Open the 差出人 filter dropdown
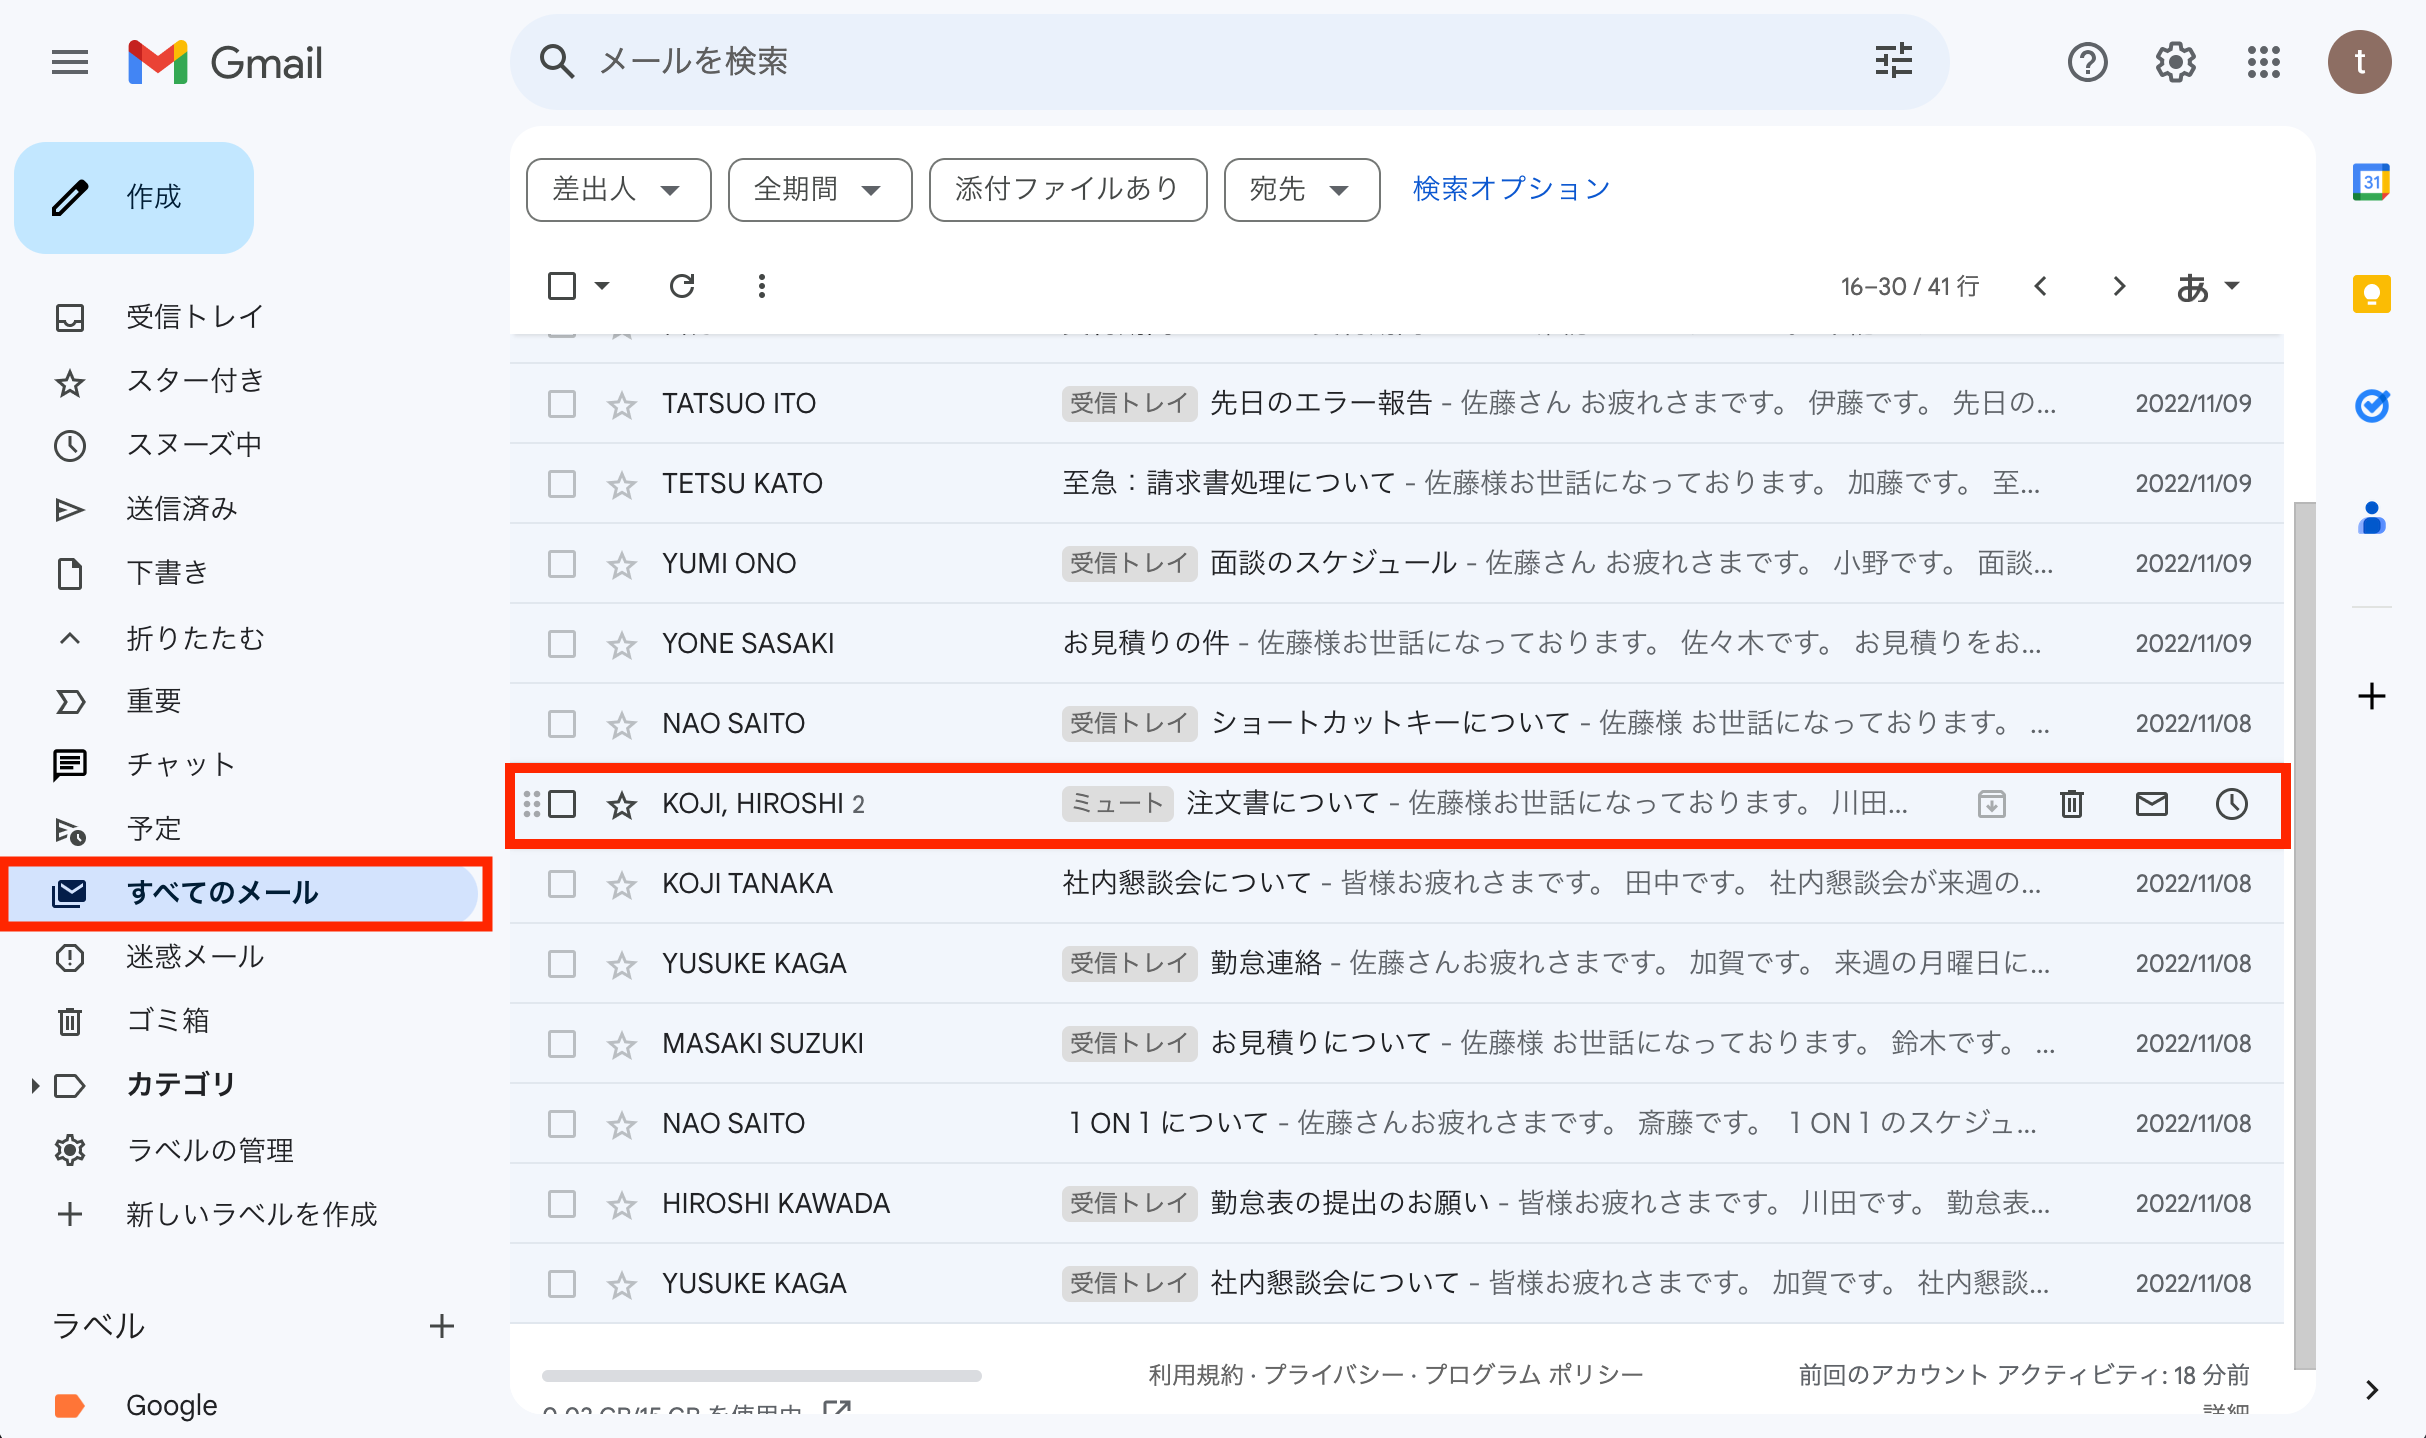This screenshot has width=2426, height=1438. (x=618, y=189)
